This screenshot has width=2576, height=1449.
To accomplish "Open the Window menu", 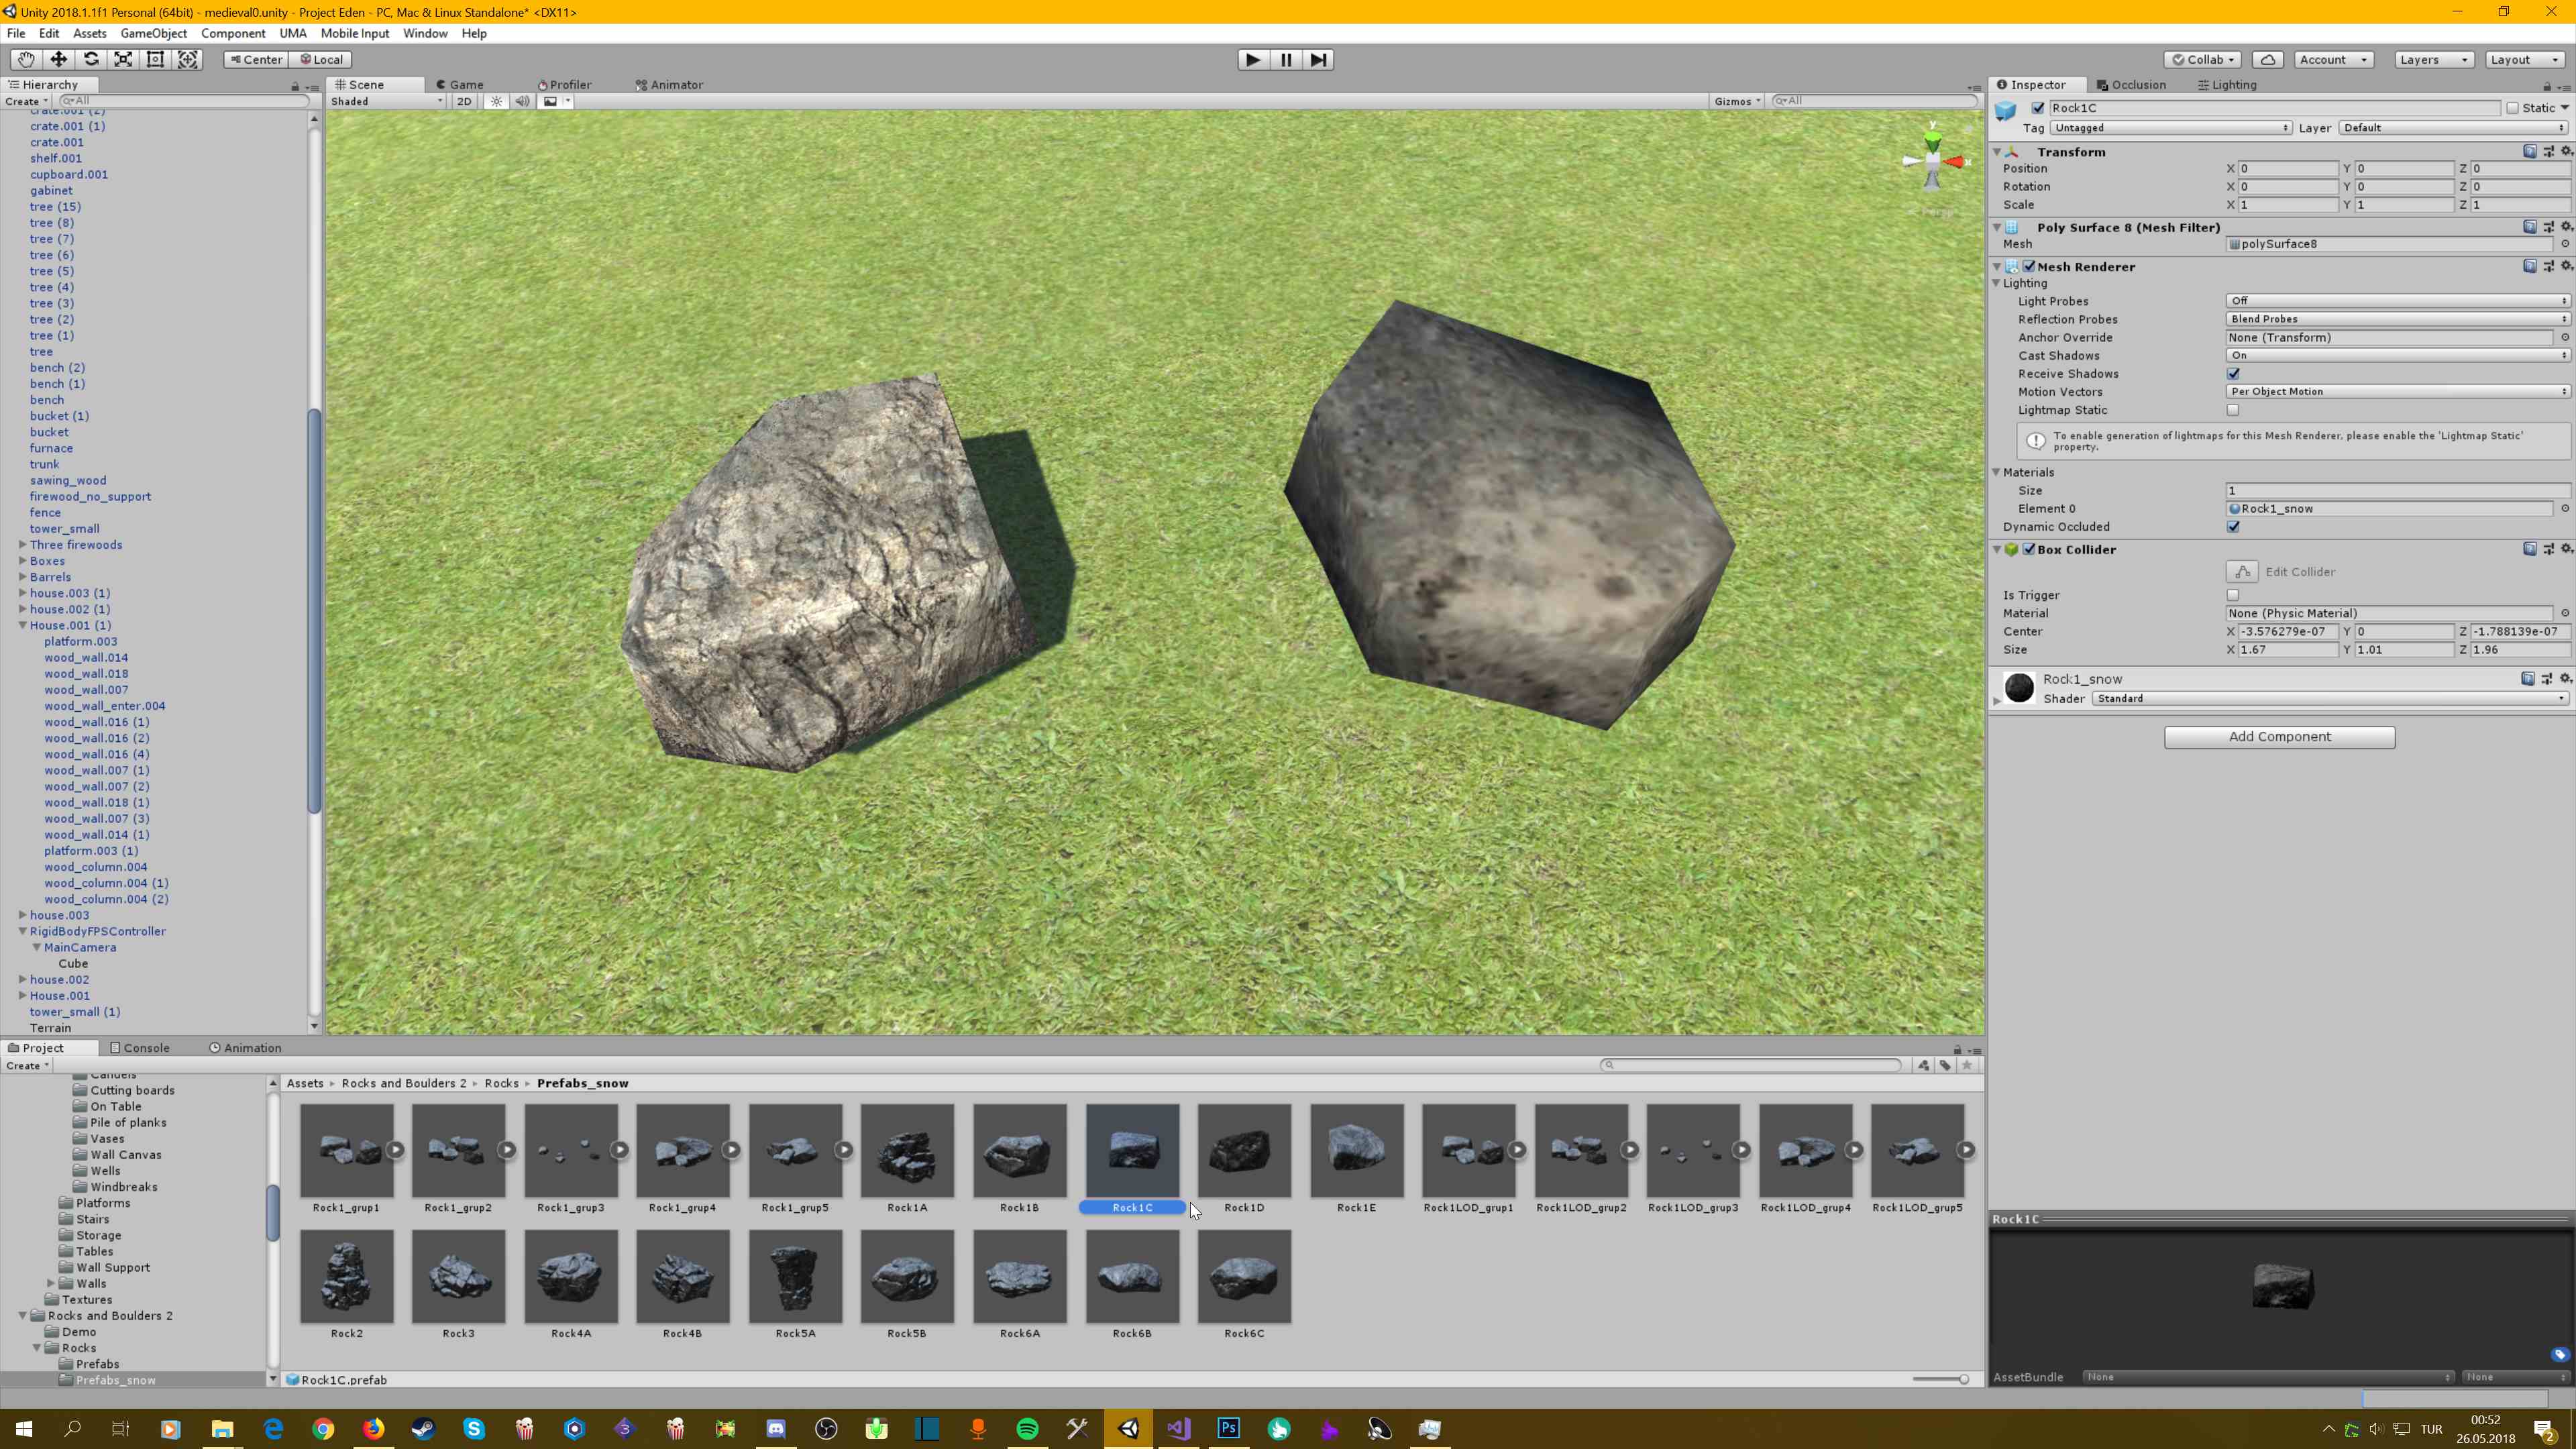I will point(425,33).
